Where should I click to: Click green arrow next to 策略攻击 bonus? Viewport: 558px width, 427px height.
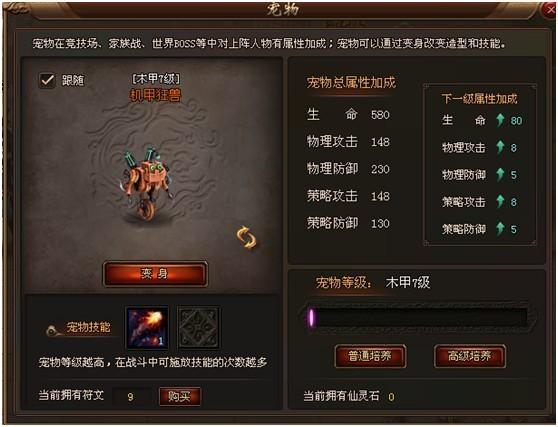pyautogui.click(x=500, y=202)
